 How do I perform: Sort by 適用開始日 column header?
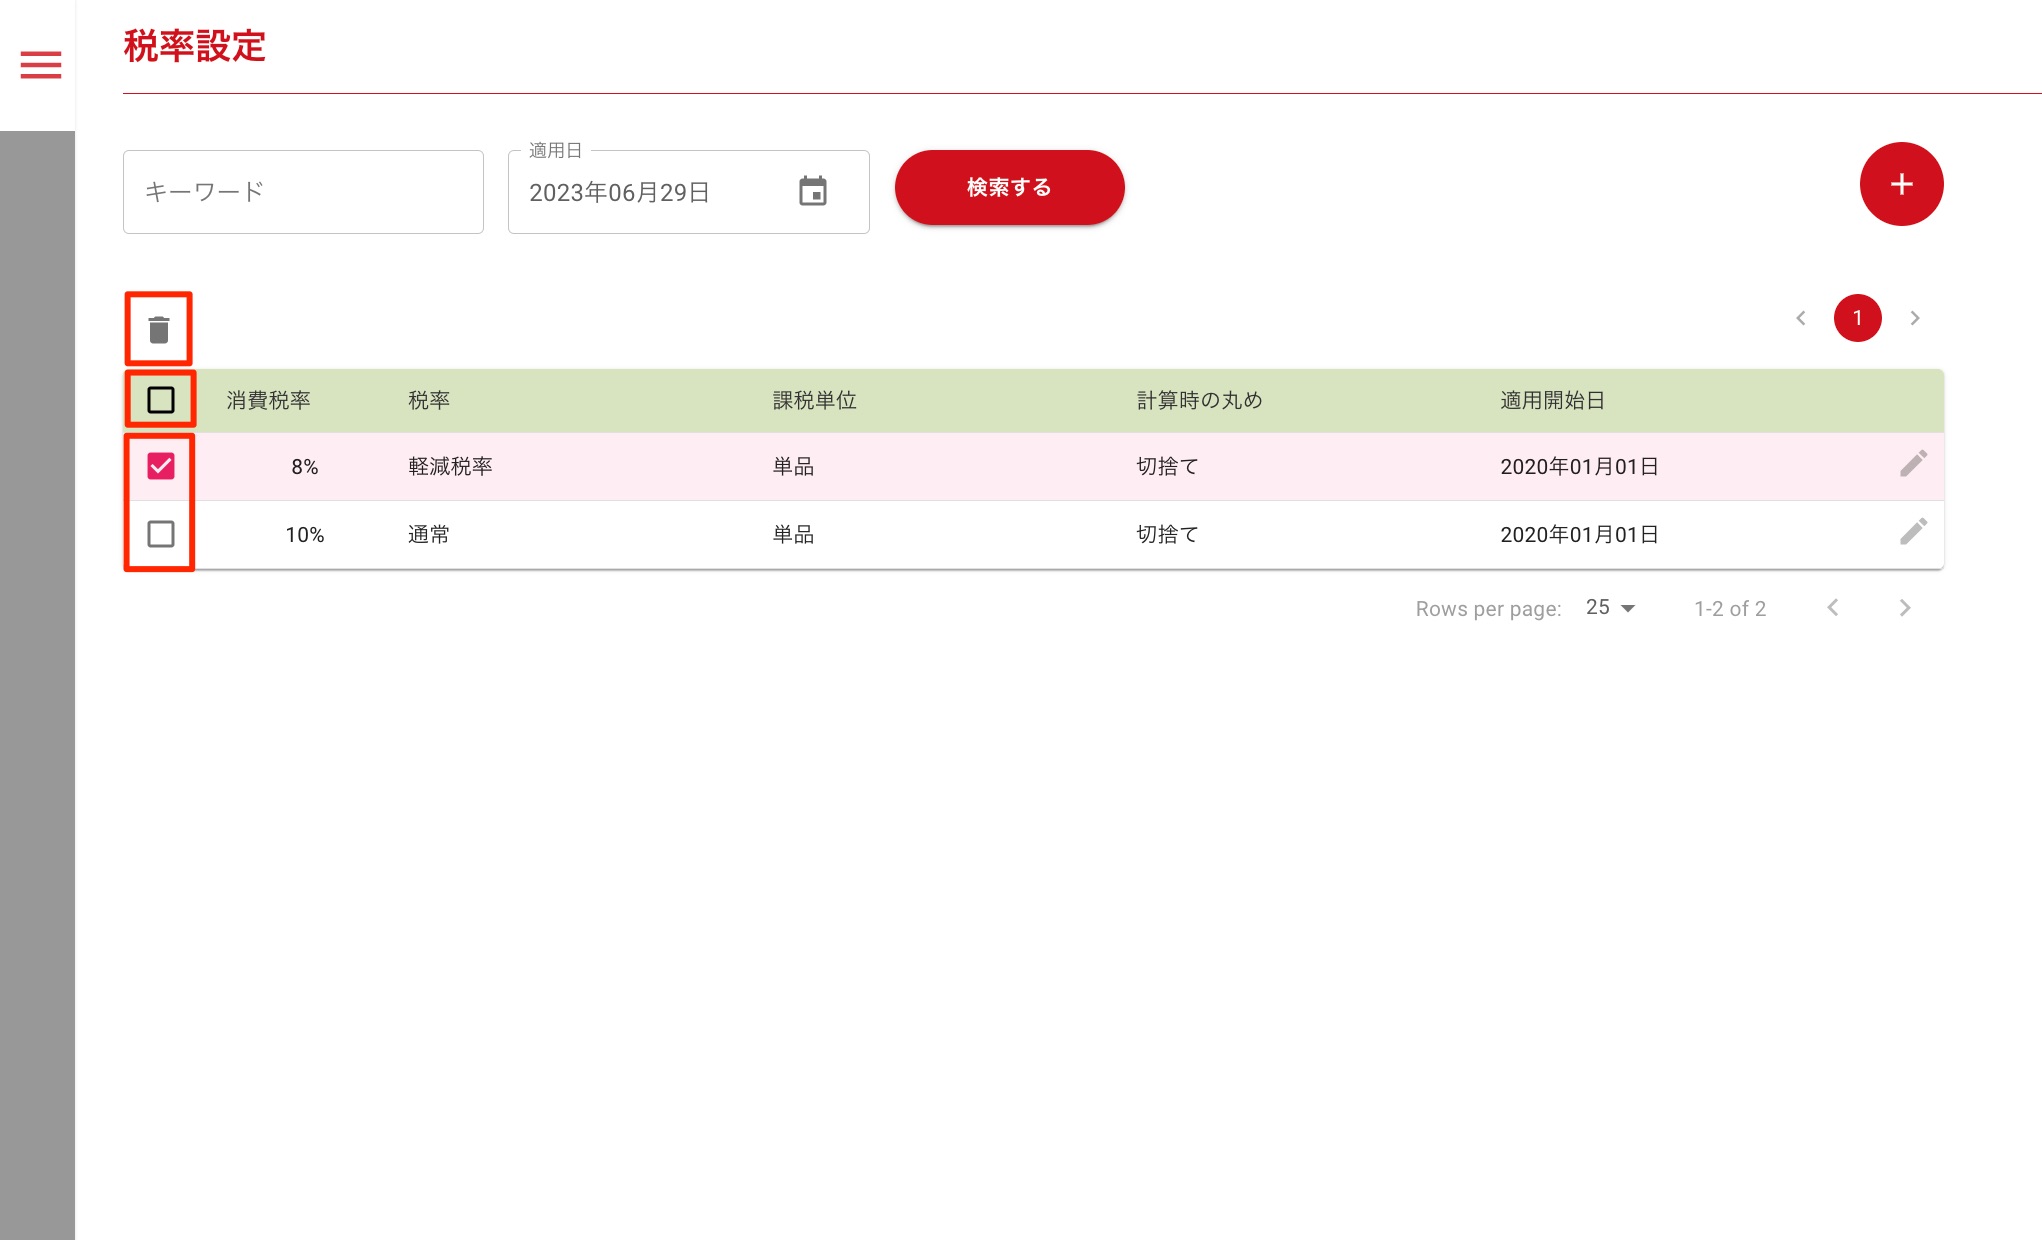tap(1552, 400)
